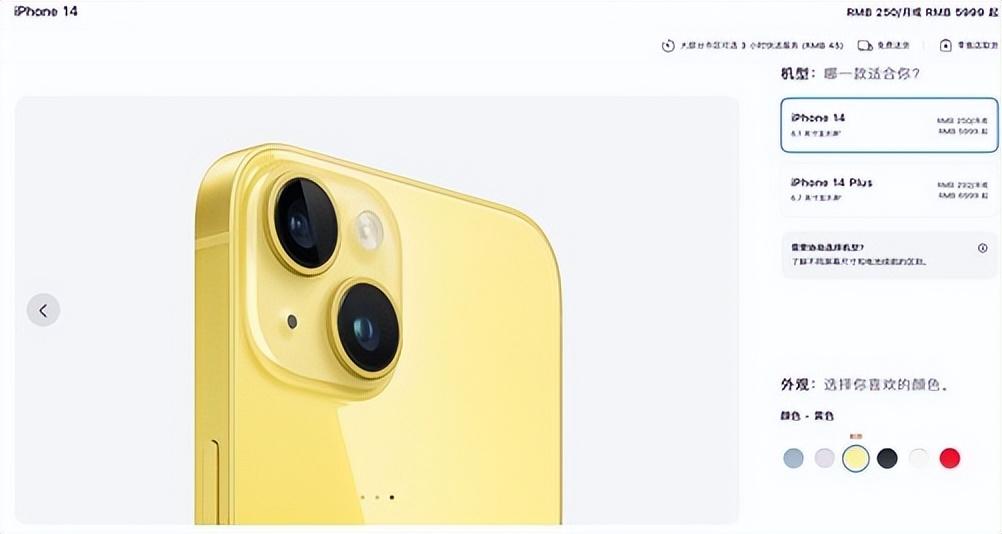Open the plus icon on model help card
The width and height of the screenshot is (1002, 534).
[982, 248]
